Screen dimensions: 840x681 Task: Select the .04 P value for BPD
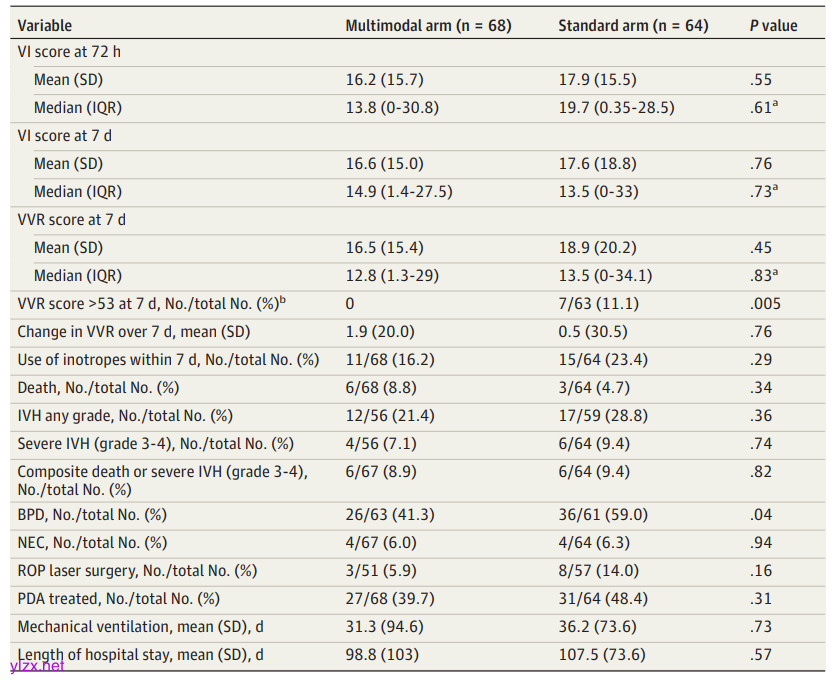click(762, 515)
